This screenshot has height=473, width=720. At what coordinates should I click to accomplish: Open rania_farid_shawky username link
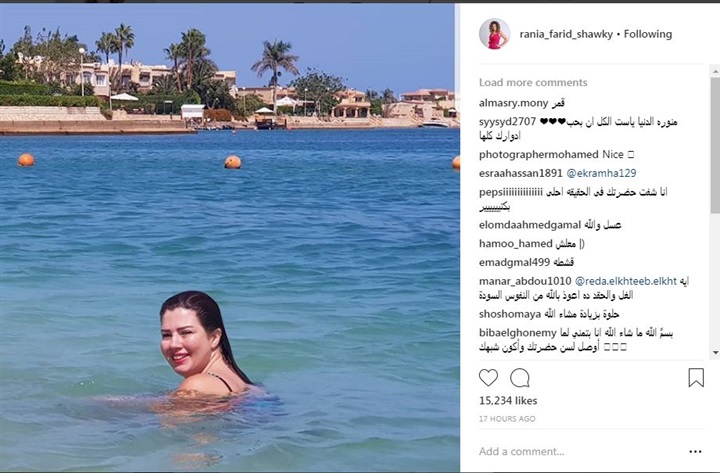point(566,34)
